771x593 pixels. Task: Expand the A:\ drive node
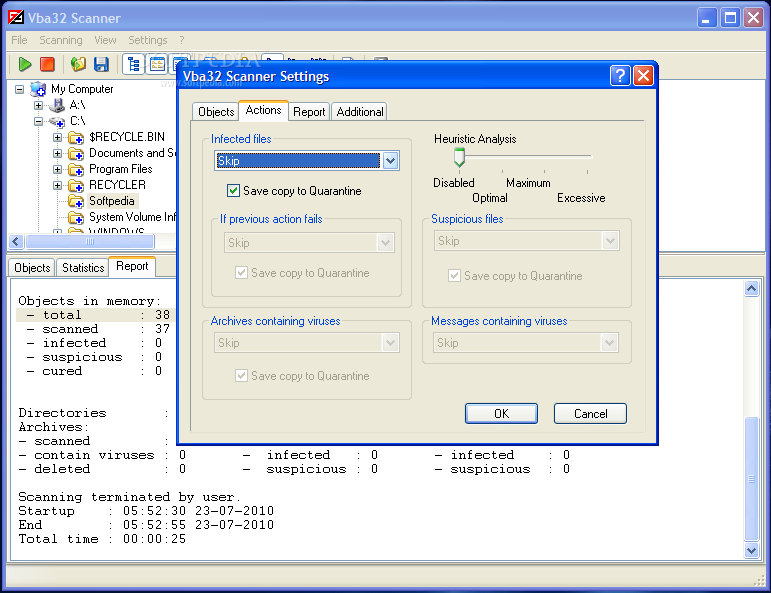[38, 105]
